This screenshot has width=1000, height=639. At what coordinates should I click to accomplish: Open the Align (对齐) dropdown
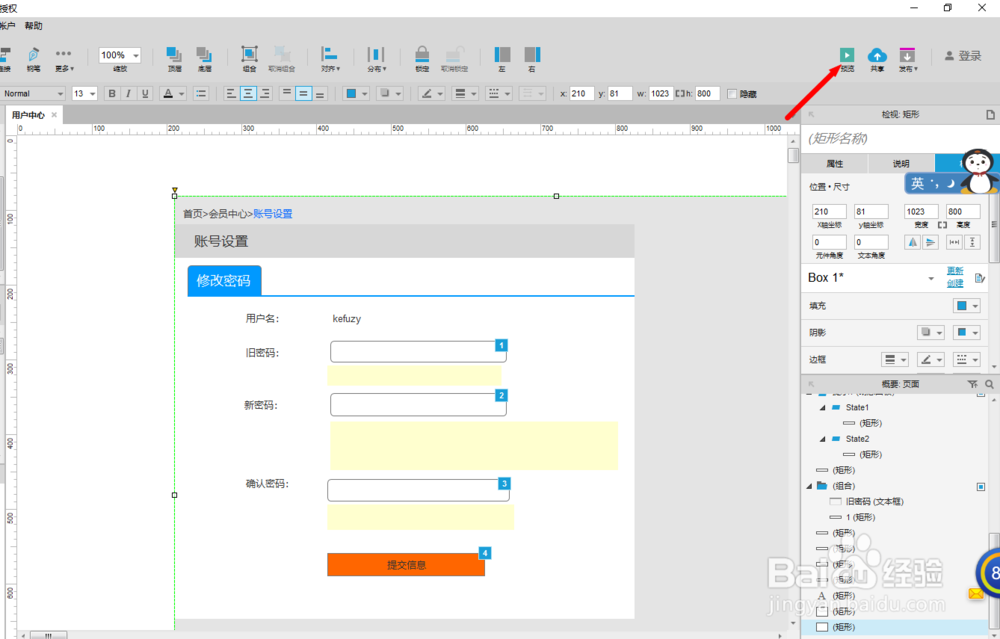click(330, 59)
